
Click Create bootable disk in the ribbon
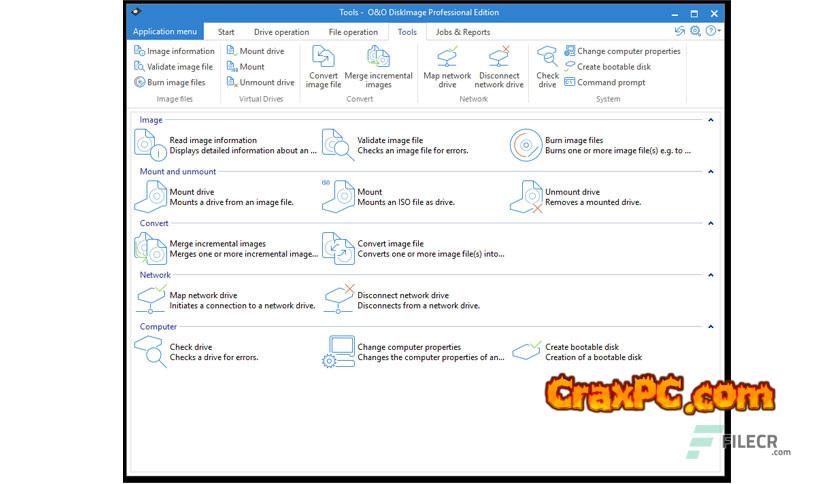click(608, 67)
